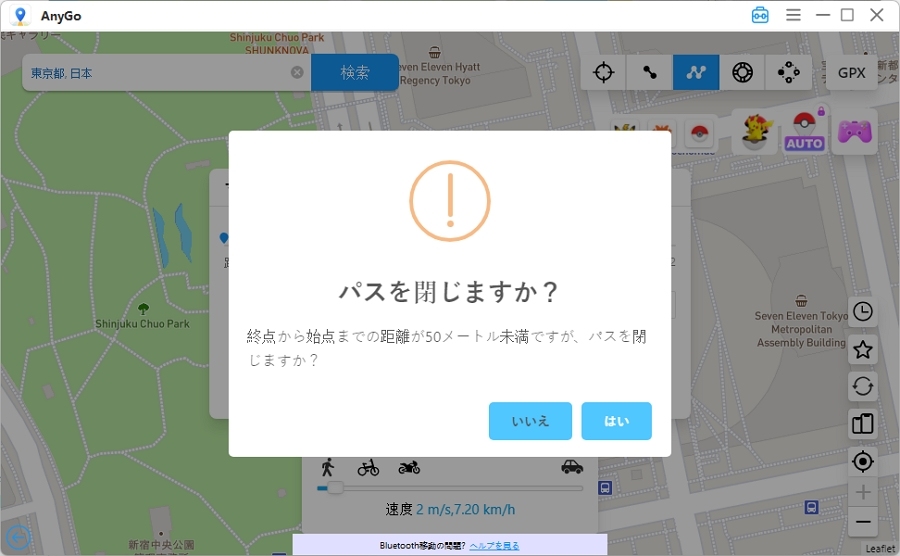Click the AnyGo app logo icon
Image resolution: width=900 pixels, height=556 pixels.
point(21,15)
